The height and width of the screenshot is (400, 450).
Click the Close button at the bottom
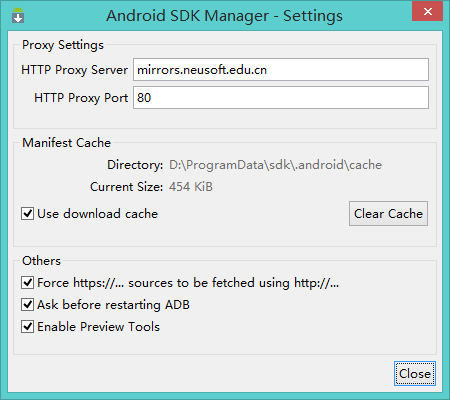415,374
